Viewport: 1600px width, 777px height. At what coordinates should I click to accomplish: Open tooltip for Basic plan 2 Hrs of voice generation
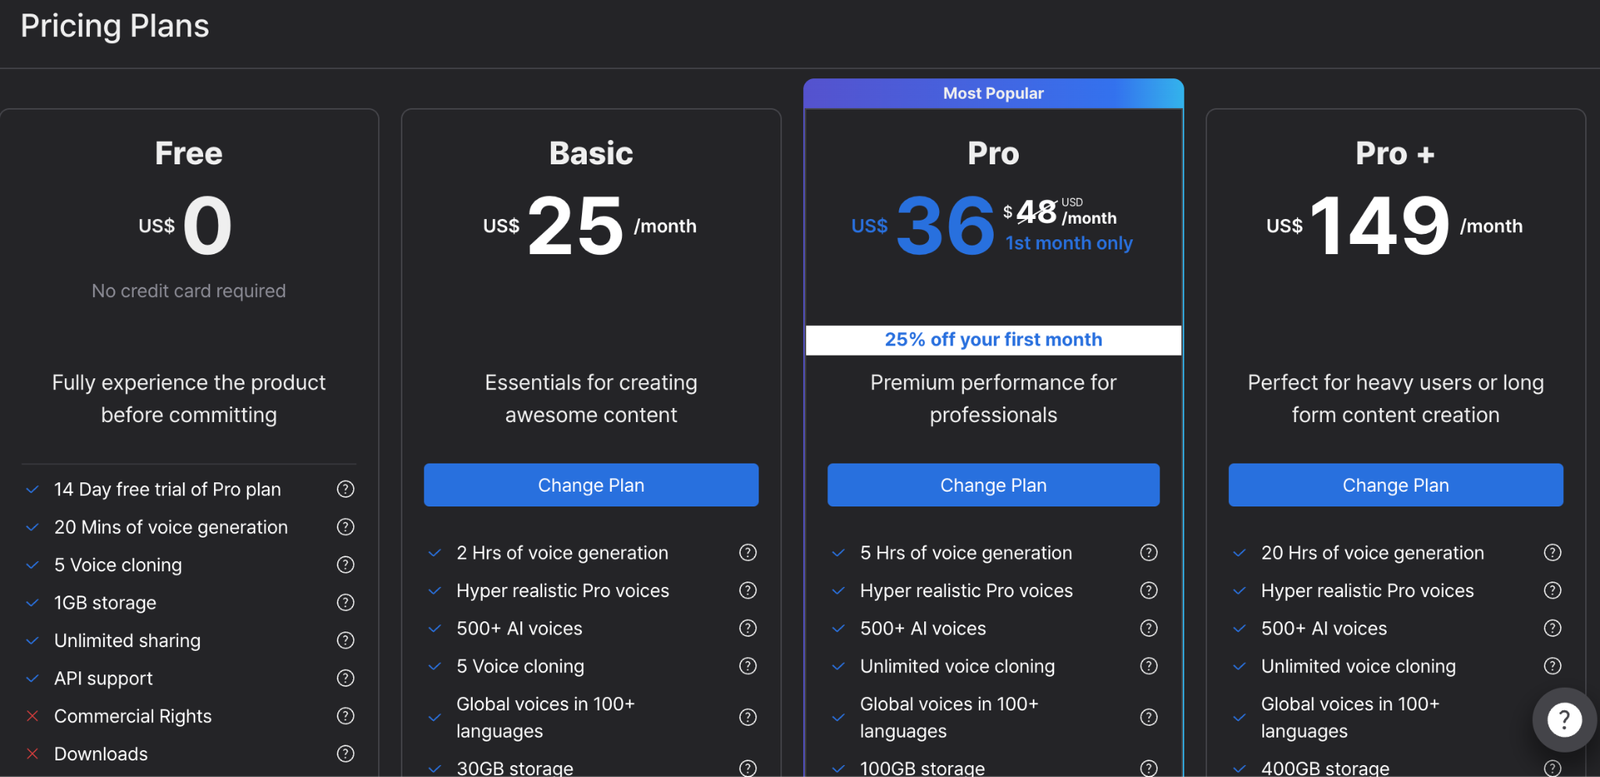(747, 552)
